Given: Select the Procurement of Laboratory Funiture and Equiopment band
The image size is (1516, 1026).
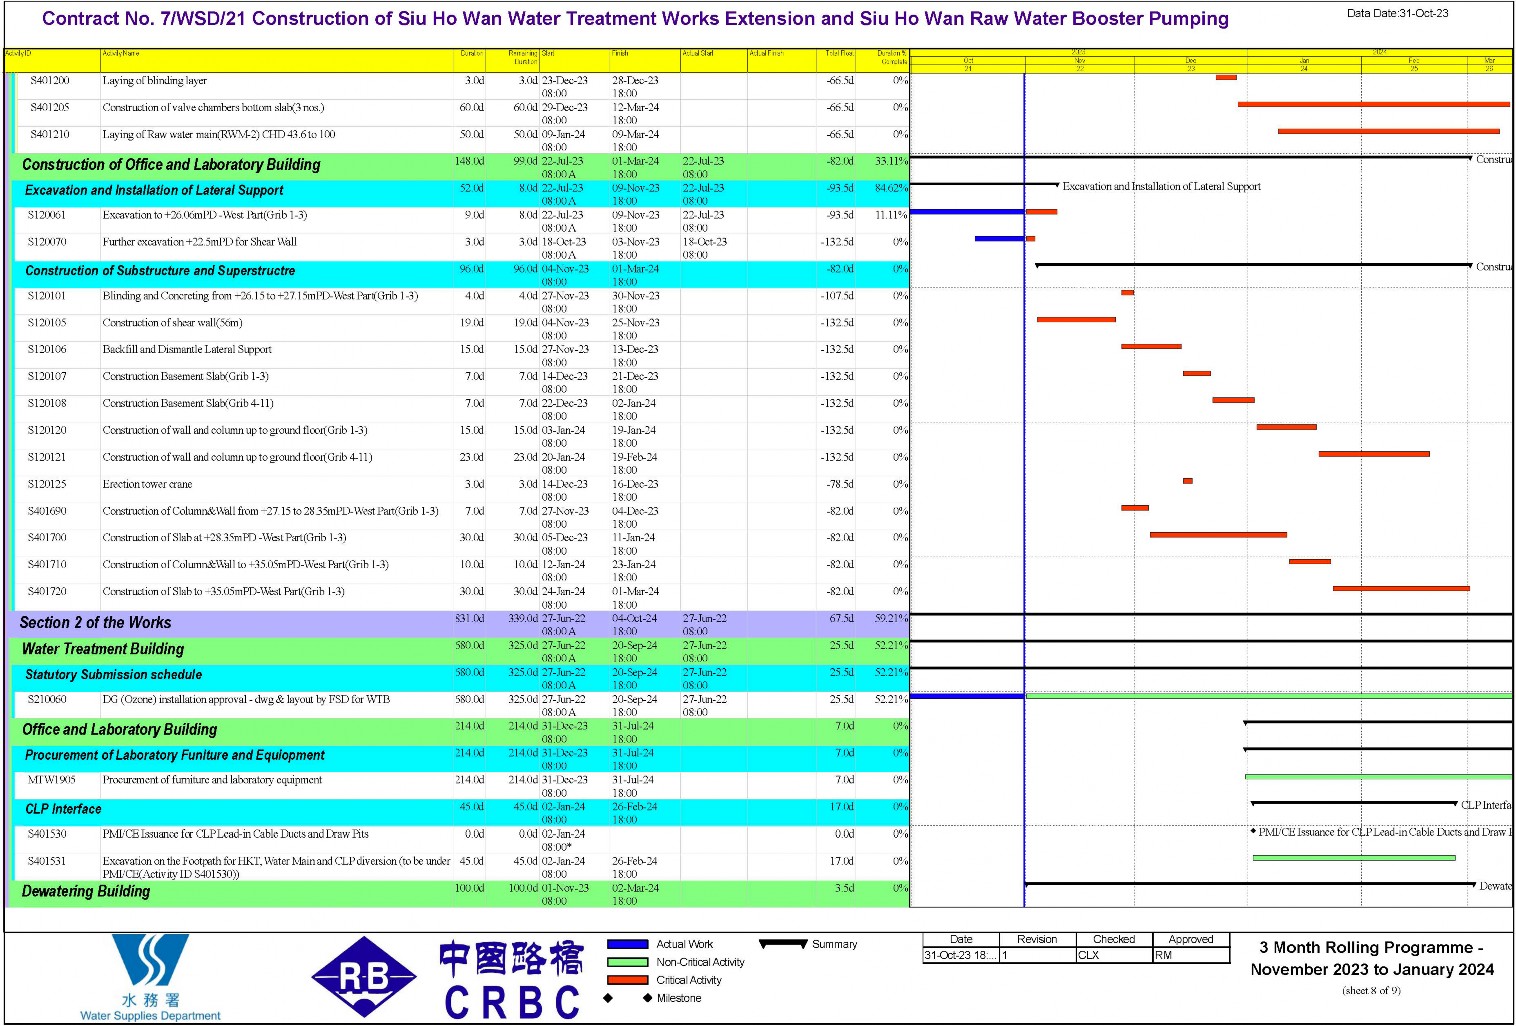Looking at the screenshot, I should tap(463, 758).
